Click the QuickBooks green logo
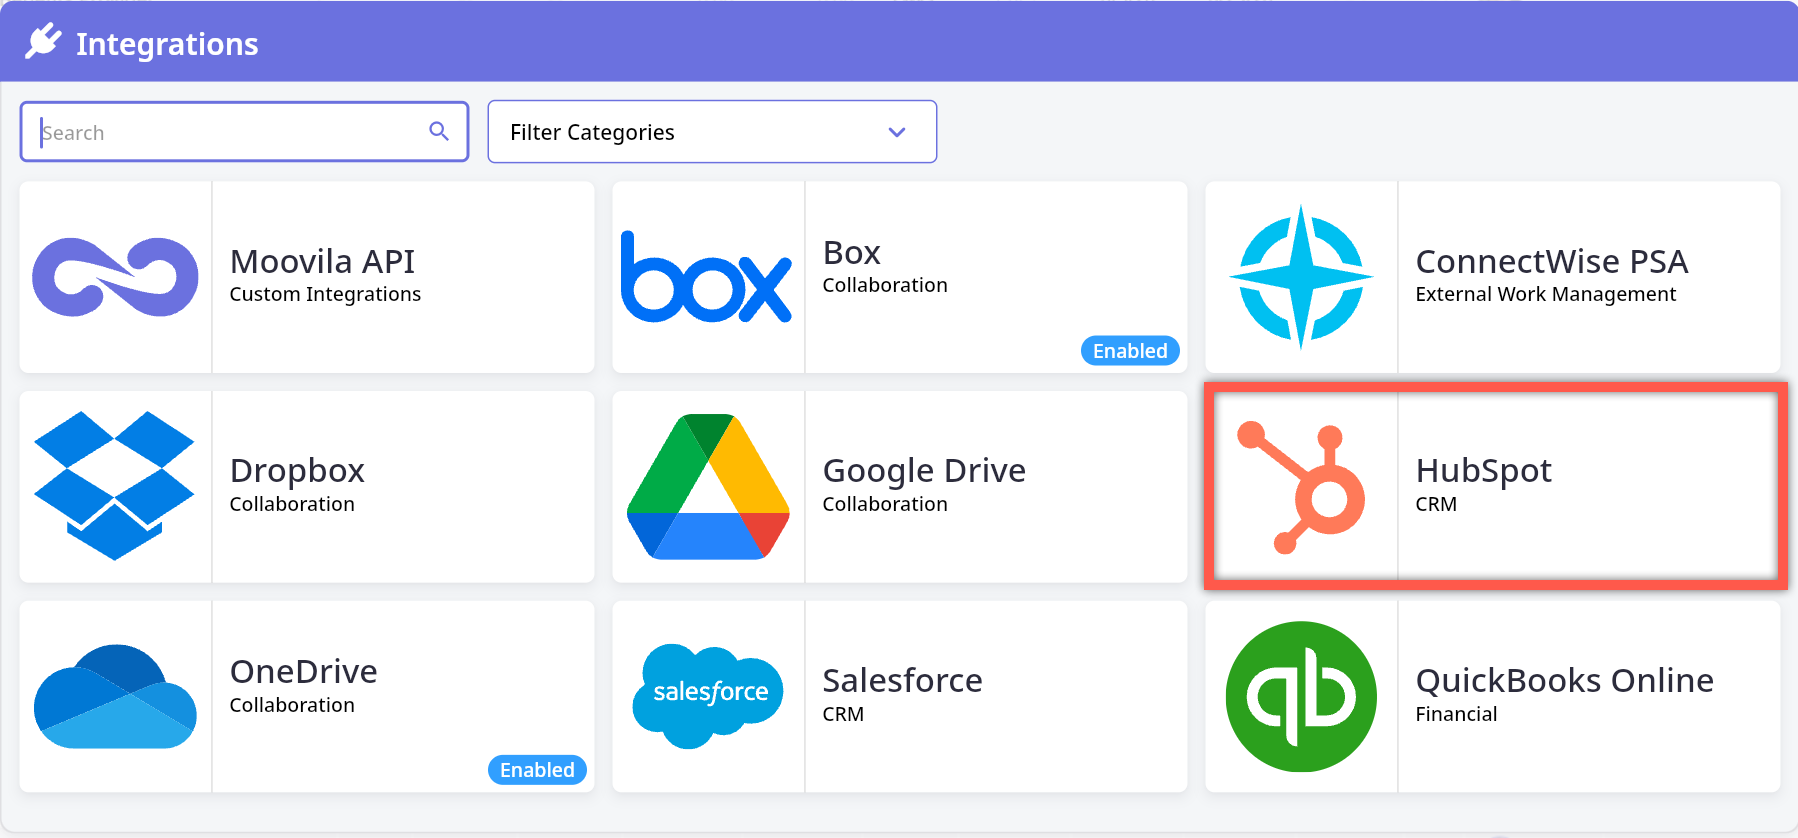The height and width of the screenshot is (838, 1798). click(1301, 697)
